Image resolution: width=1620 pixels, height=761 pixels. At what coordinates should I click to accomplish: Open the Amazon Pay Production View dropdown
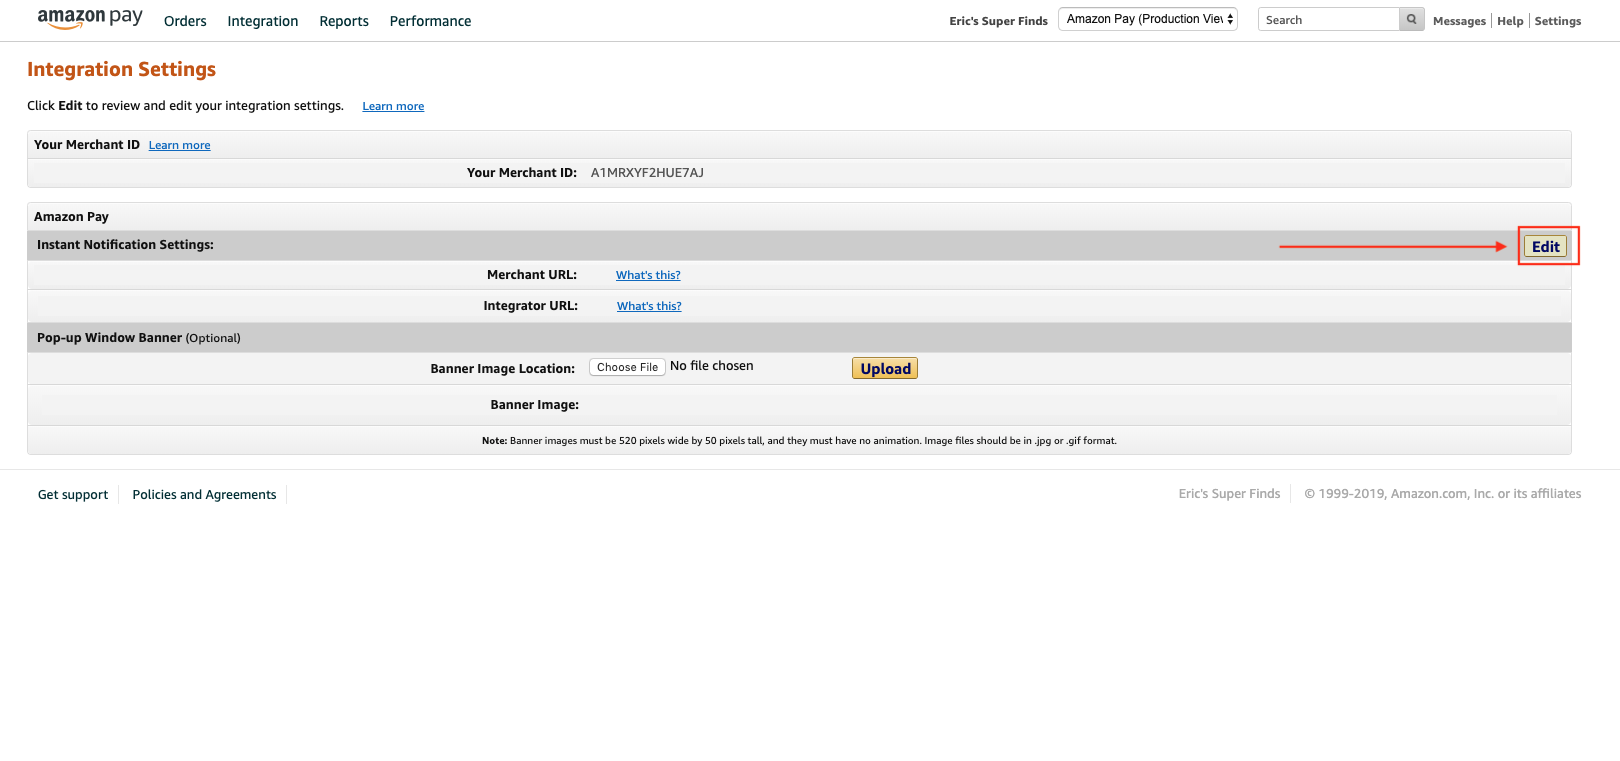pyautogui.click(x=1148, y=19)
